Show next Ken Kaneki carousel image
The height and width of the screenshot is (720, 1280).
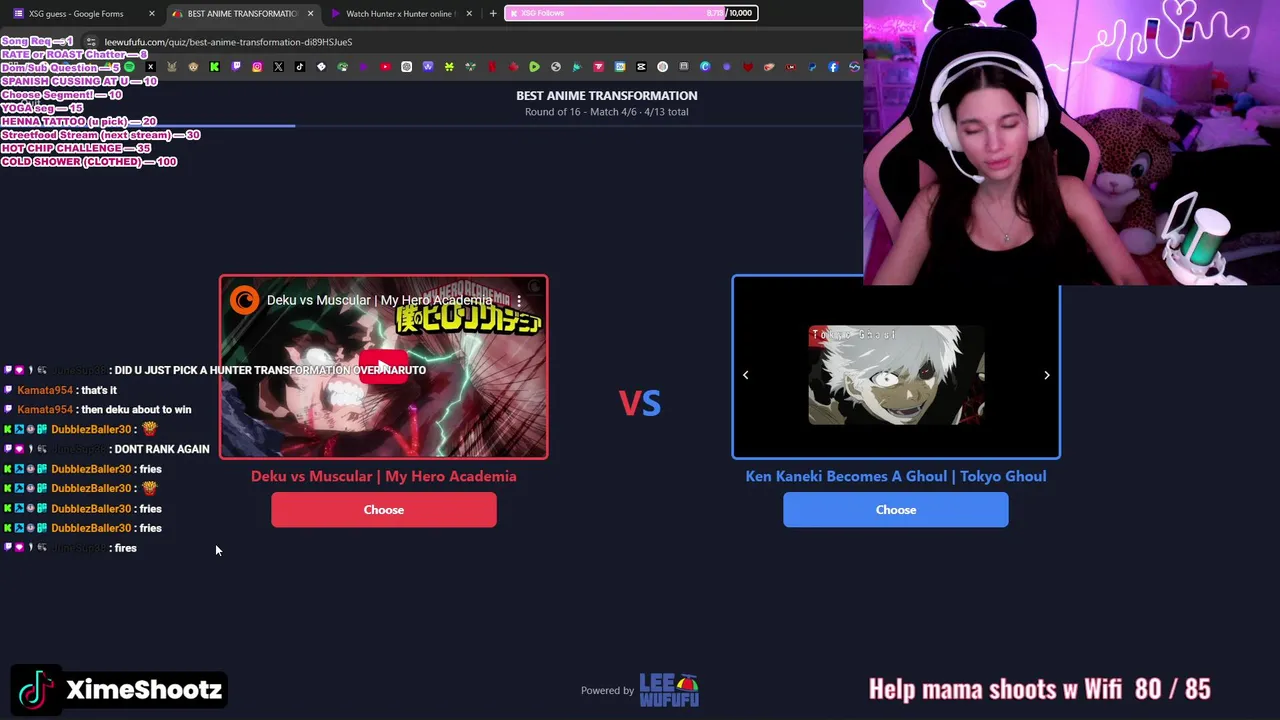[x=1047, y=375]
